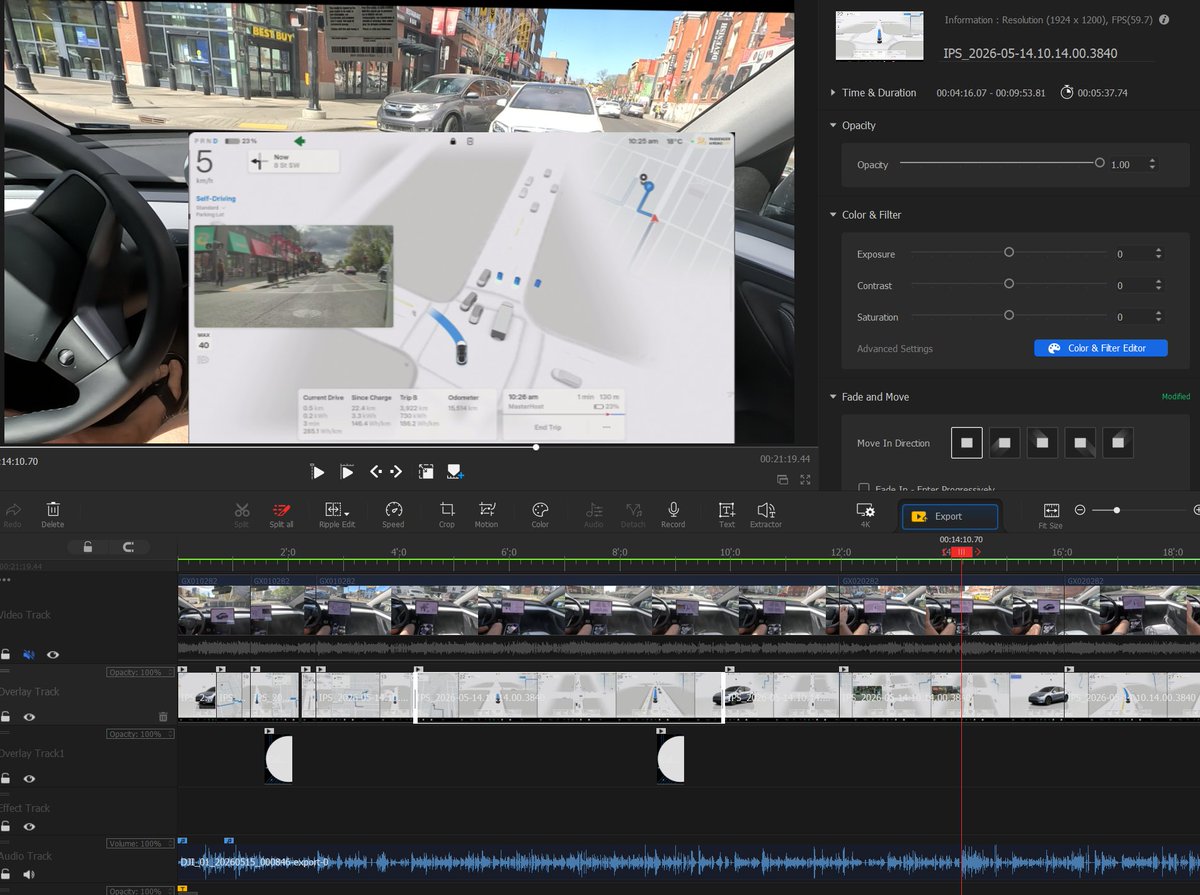Click the red playhead marker at 00:14:10.70
This screenshot has width=1200, height=895.
click(x=961, y=552)
